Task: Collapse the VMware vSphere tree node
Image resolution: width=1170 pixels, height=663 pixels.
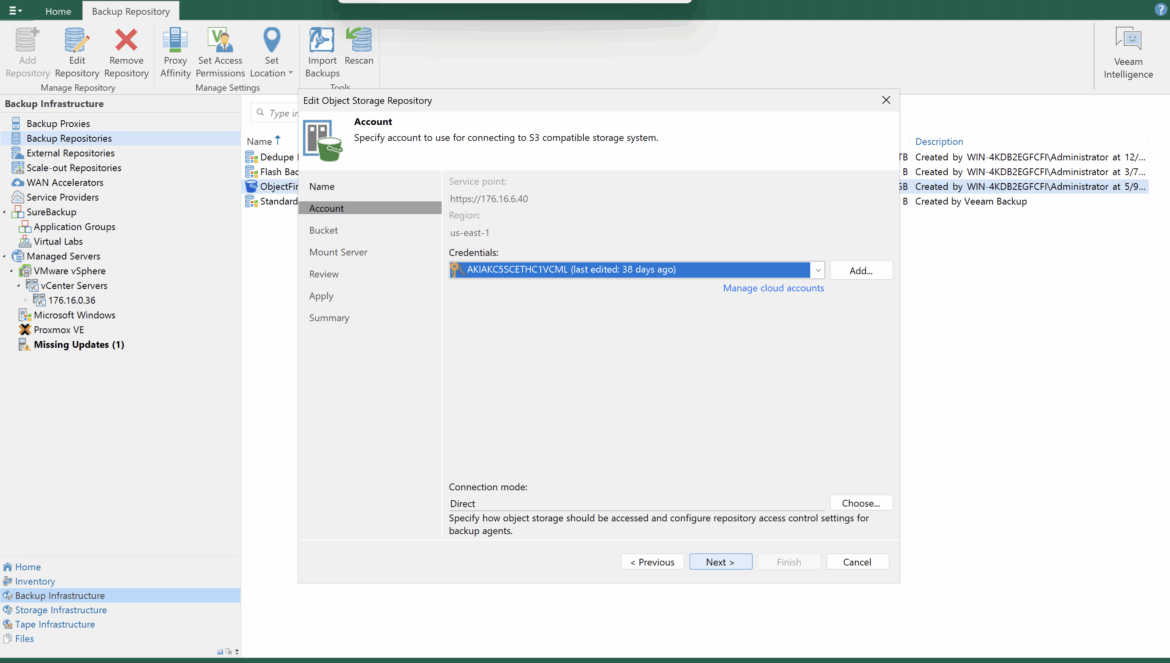Action: click(12, 271)
